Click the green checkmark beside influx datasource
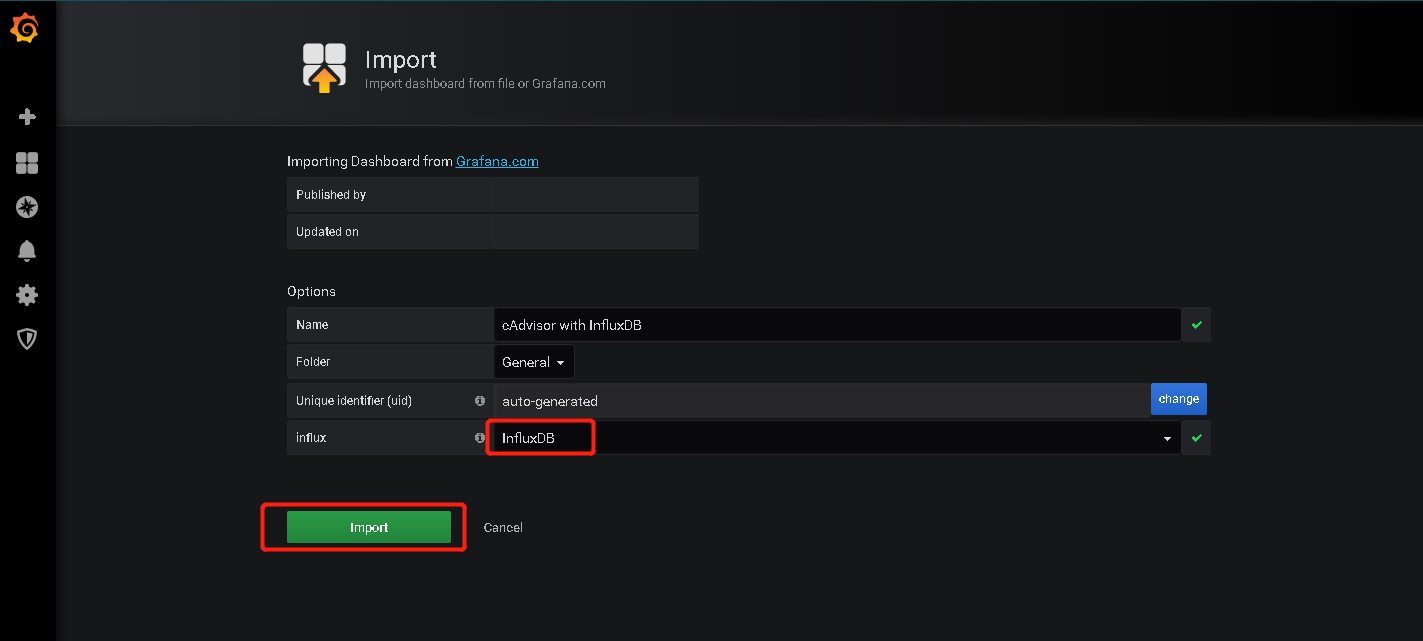Screen dimensions: 1423x641 pos(1196,437)
